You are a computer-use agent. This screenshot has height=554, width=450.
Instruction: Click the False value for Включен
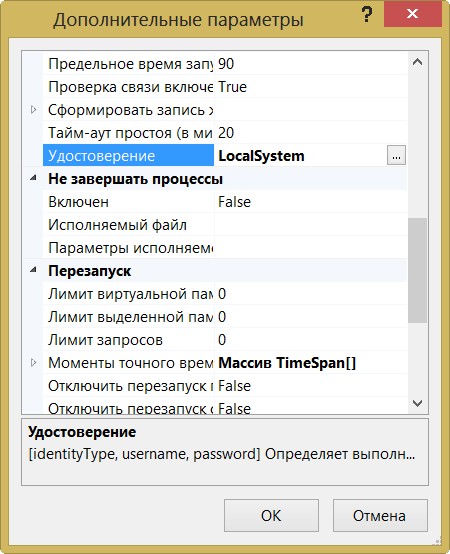click(x=311, y=202)
